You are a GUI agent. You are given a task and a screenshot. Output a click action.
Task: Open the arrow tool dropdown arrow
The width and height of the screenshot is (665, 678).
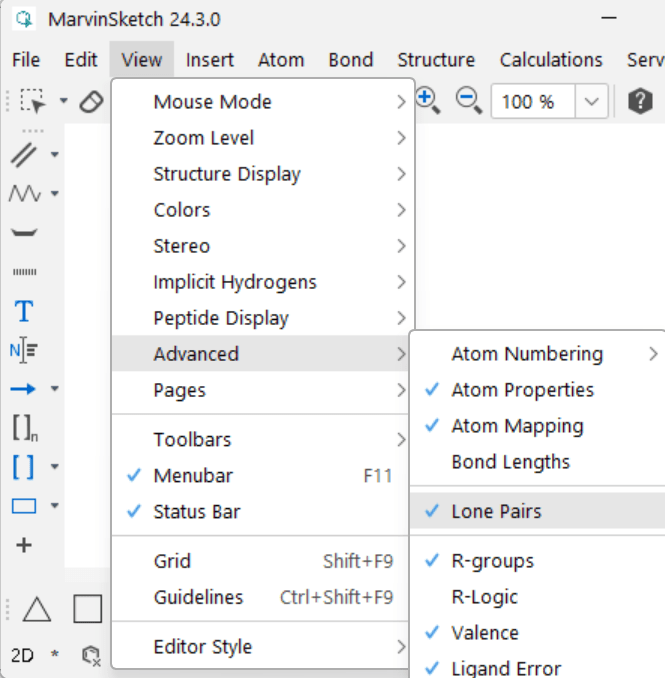pyautogui.click(x=55, y=388)
